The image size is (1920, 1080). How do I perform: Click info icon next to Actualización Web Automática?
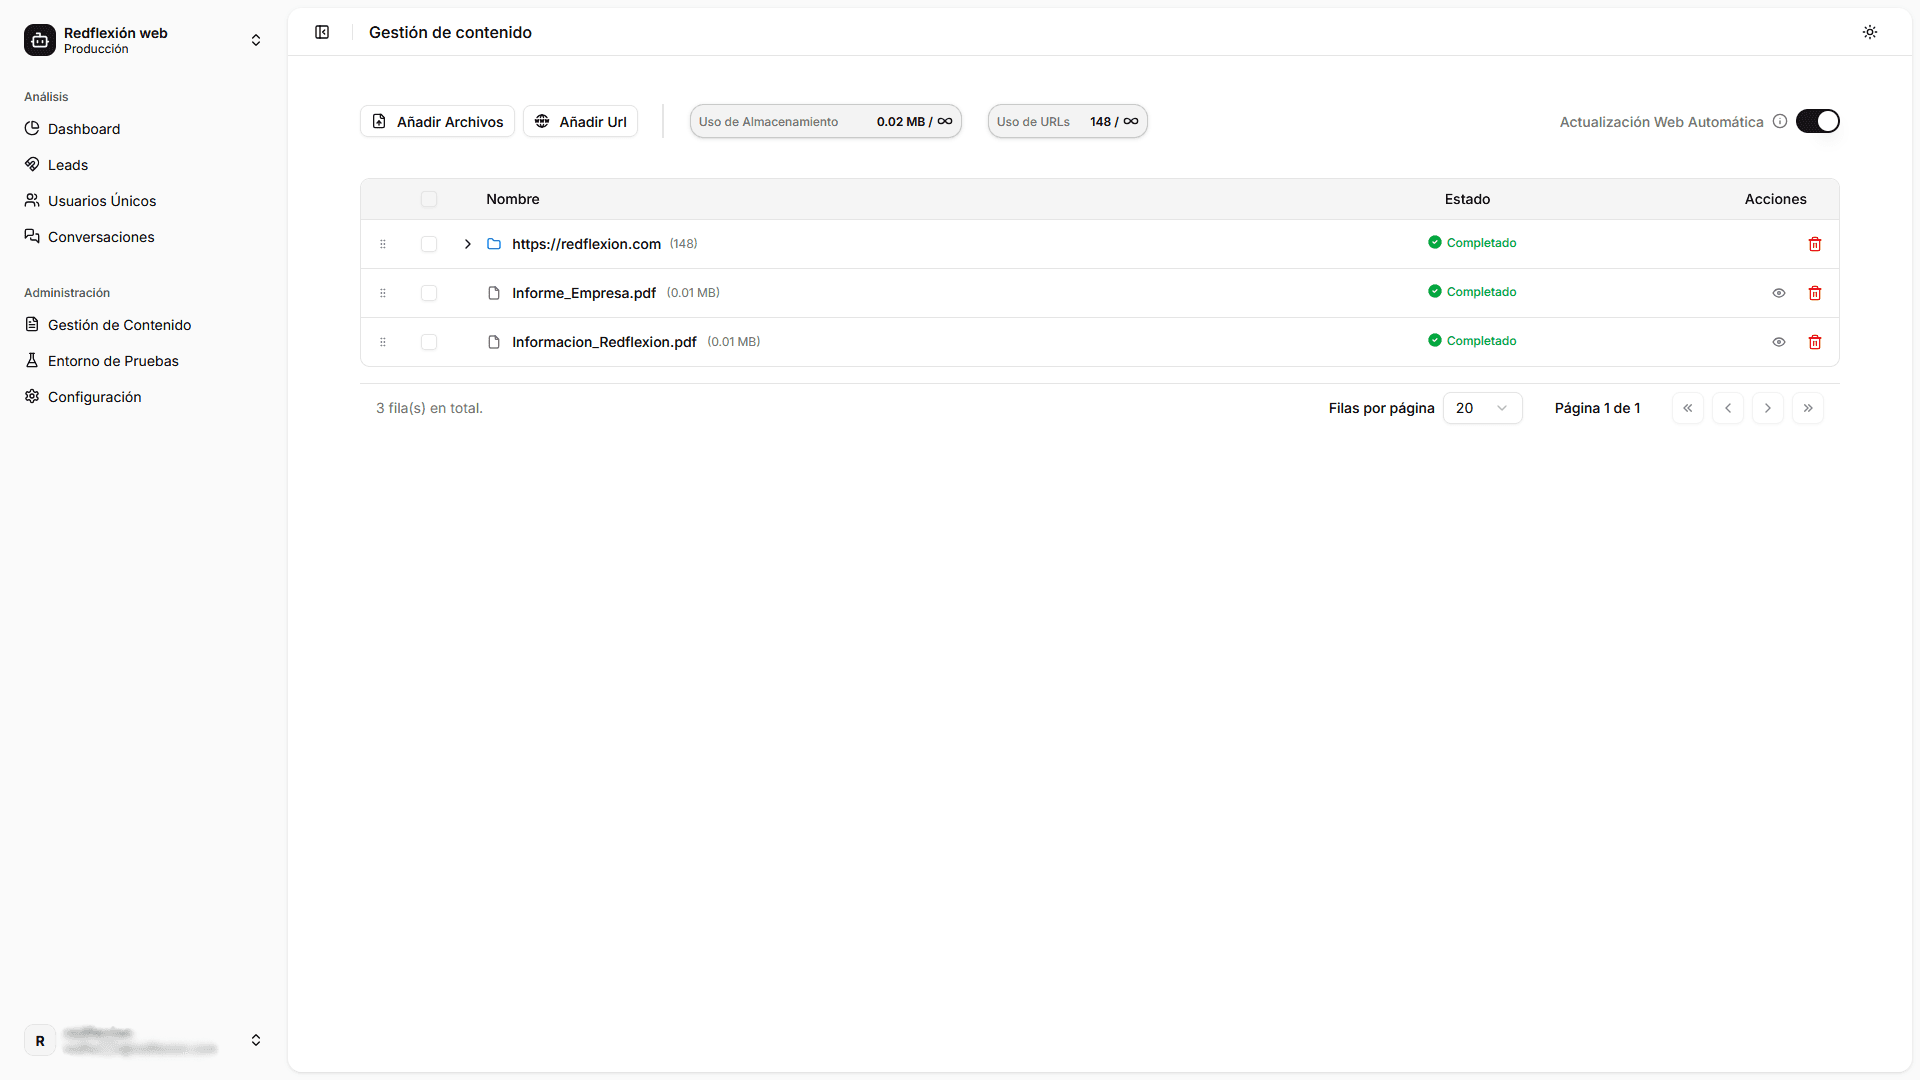click(1780, 121)
